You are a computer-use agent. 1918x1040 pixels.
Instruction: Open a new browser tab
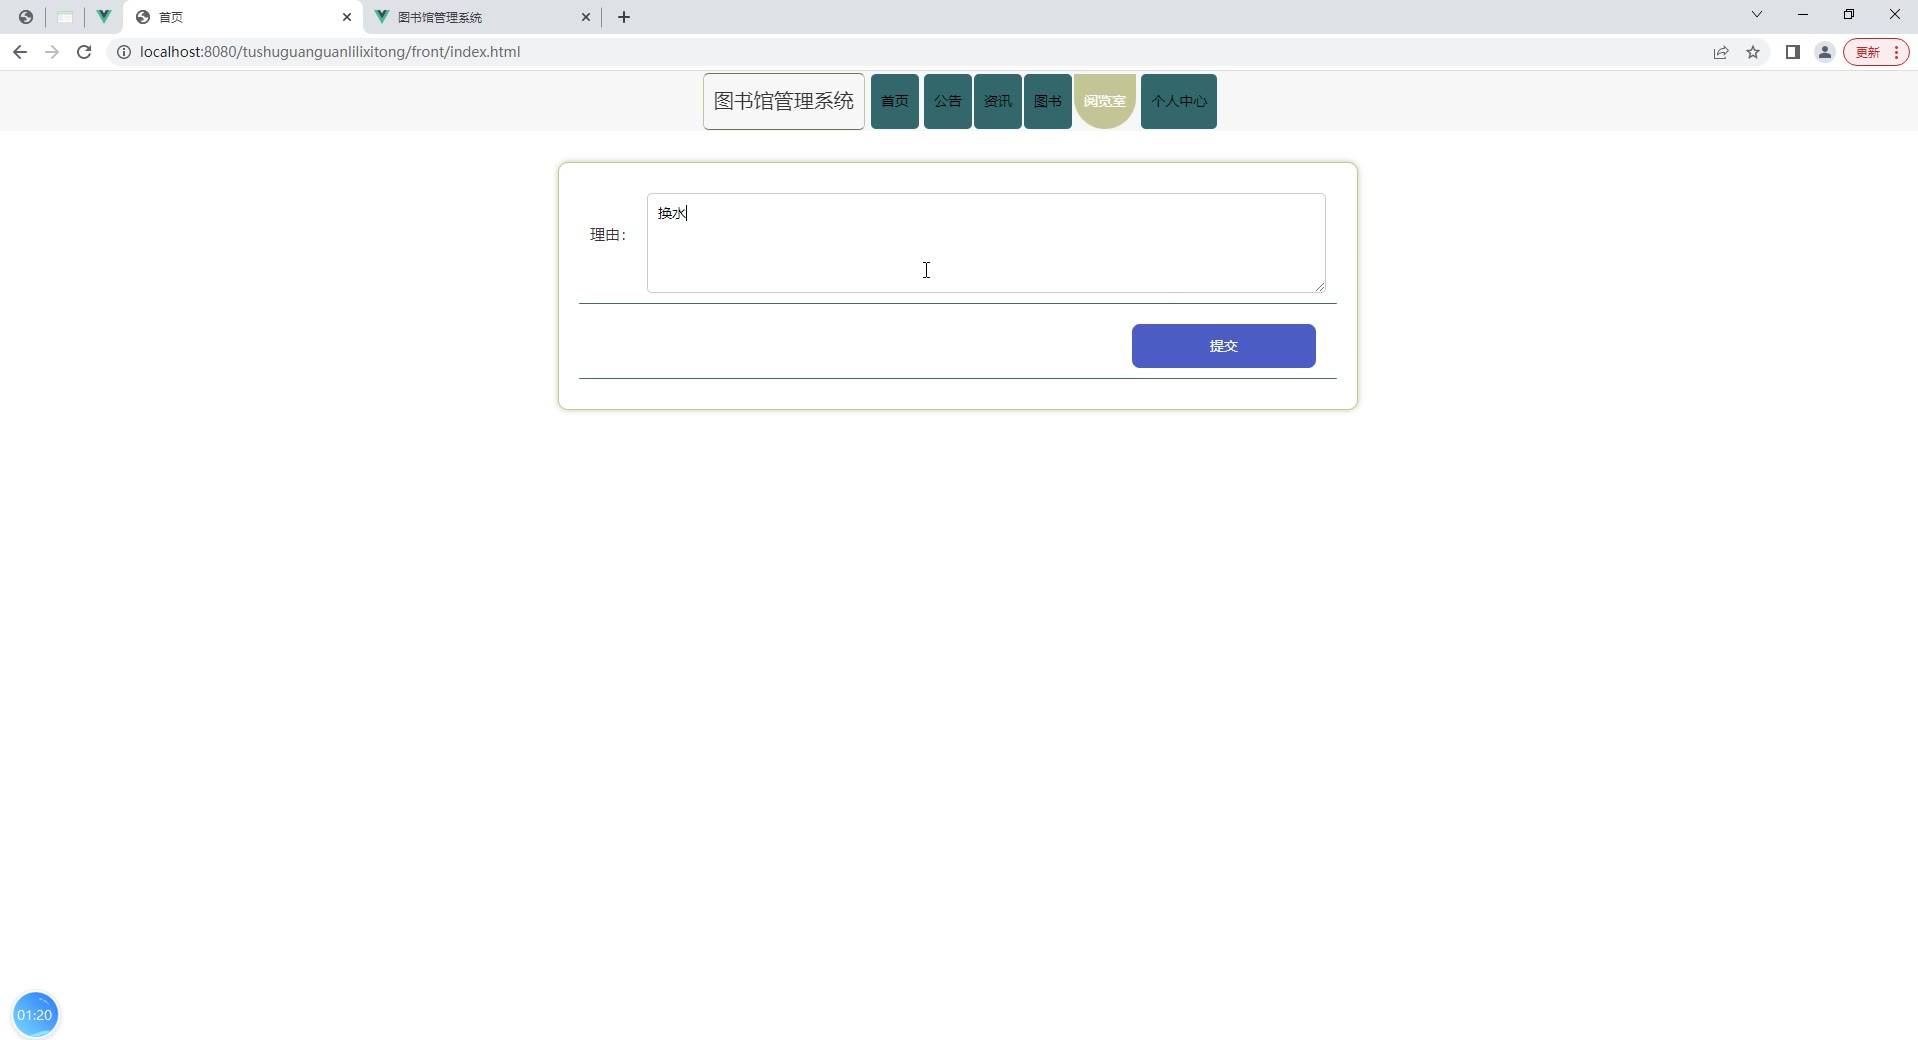(624, 17)
